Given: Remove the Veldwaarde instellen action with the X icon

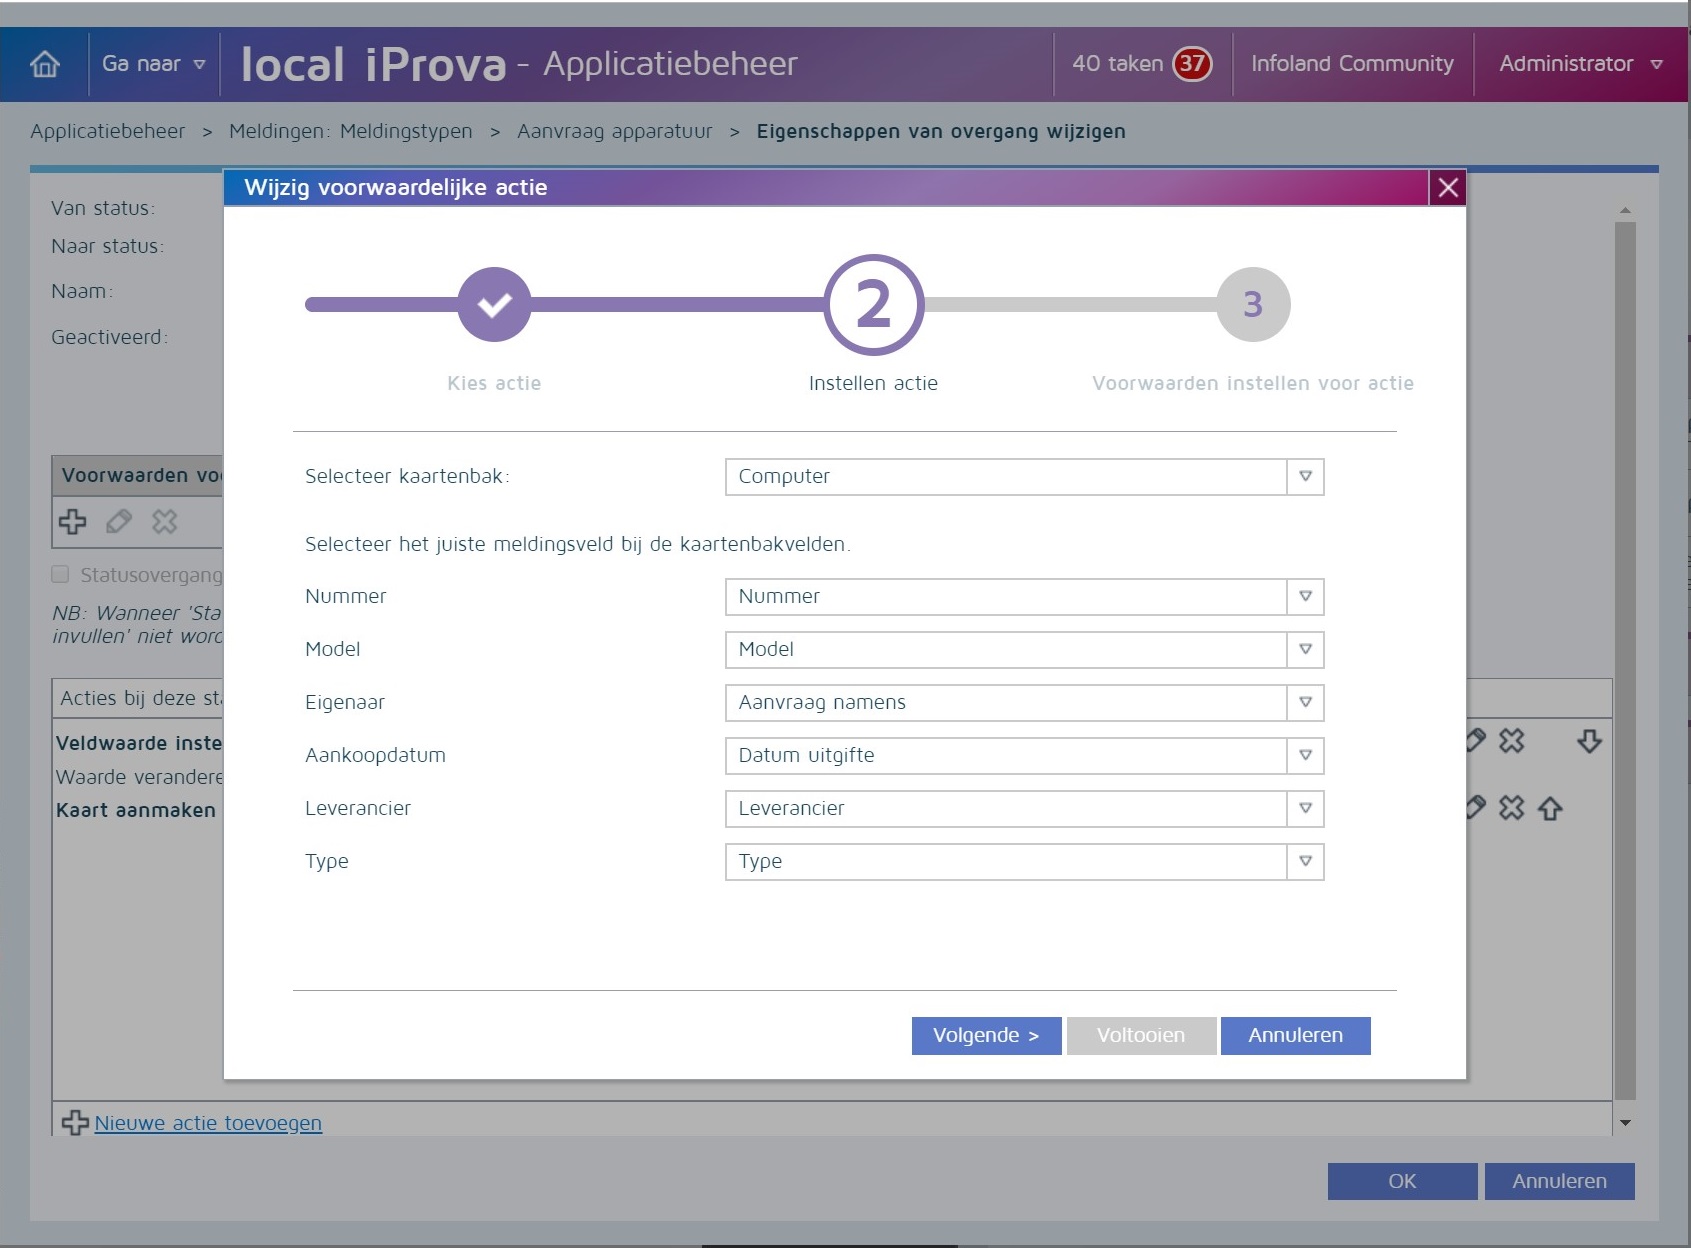Looking at the screenshot, I should pyautogui.click(x=1512, y=742).
